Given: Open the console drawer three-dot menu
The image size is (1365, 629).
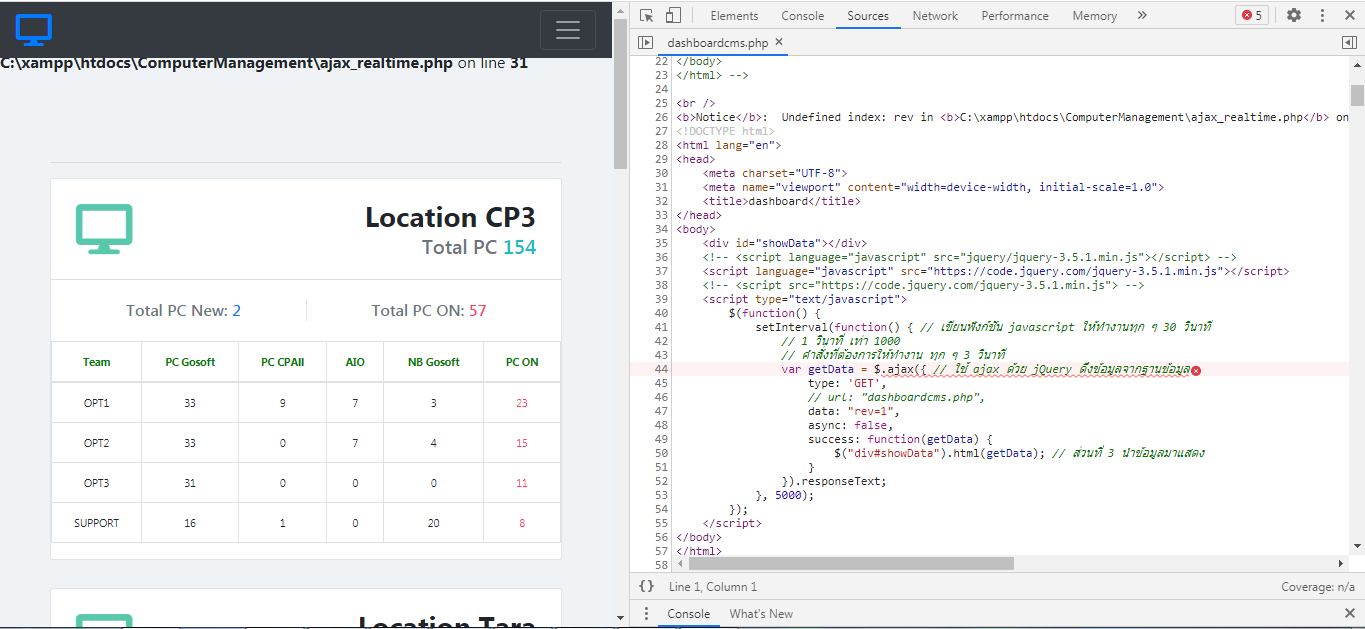Looking at the screenshot, I should [x=646, y=614].
